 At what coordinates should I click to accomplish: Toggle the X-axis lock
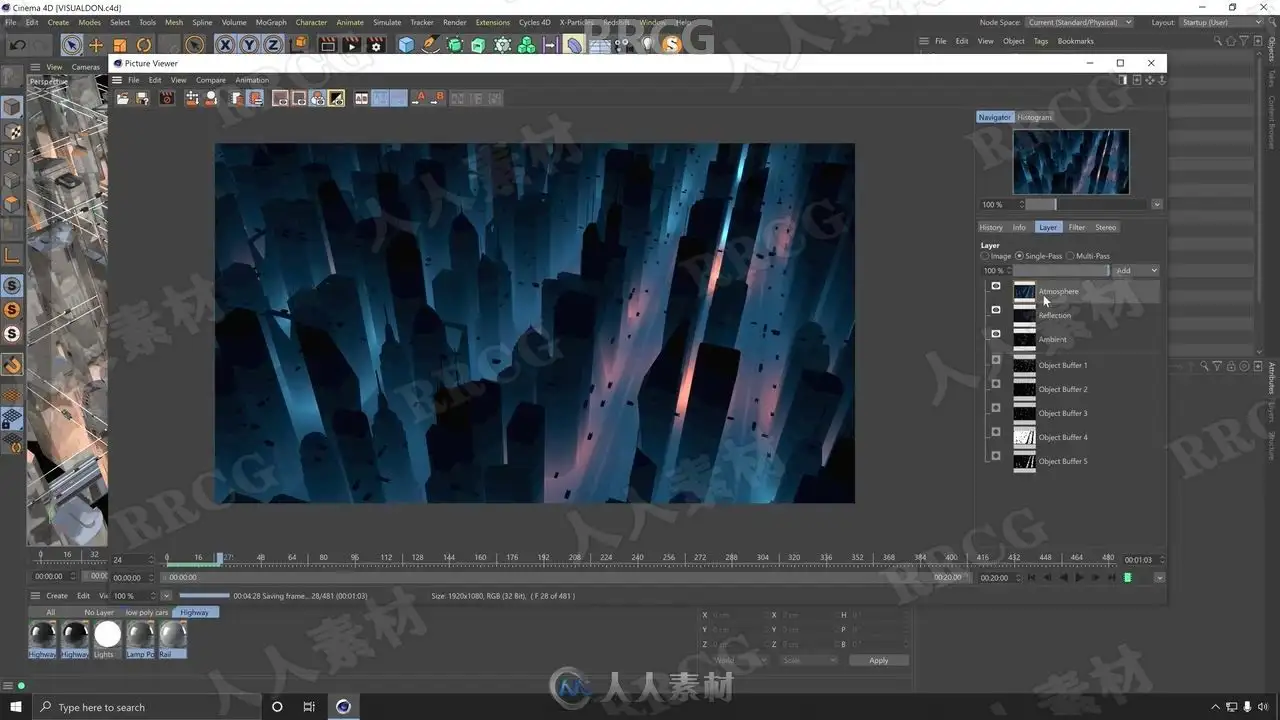[x=225, y=45]
